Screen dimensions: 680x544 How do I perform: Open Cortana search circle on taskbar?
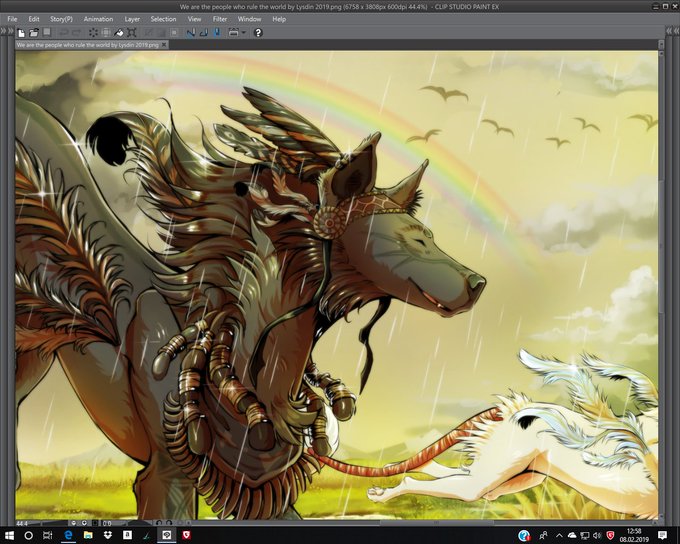(x=29, y=536)
